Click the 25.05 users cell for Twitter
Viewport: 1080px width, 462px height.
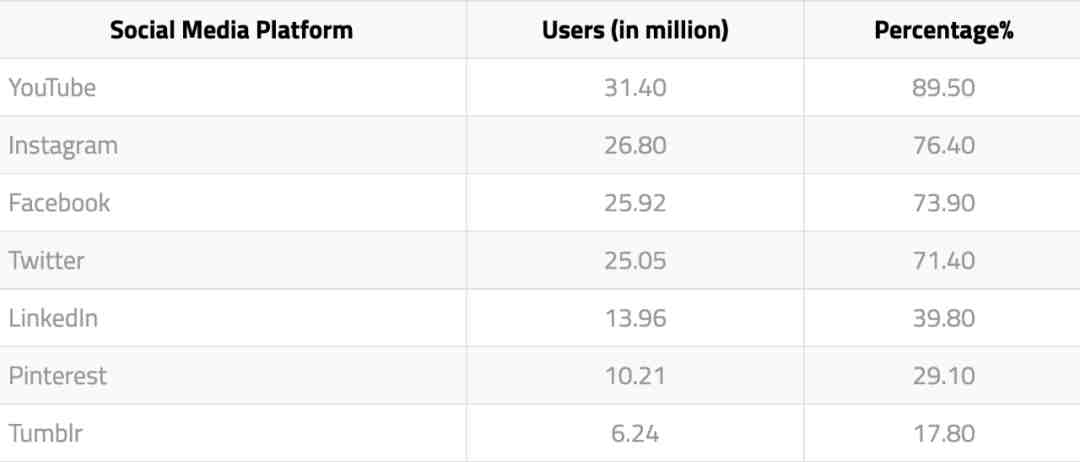(x=635, y=261)
